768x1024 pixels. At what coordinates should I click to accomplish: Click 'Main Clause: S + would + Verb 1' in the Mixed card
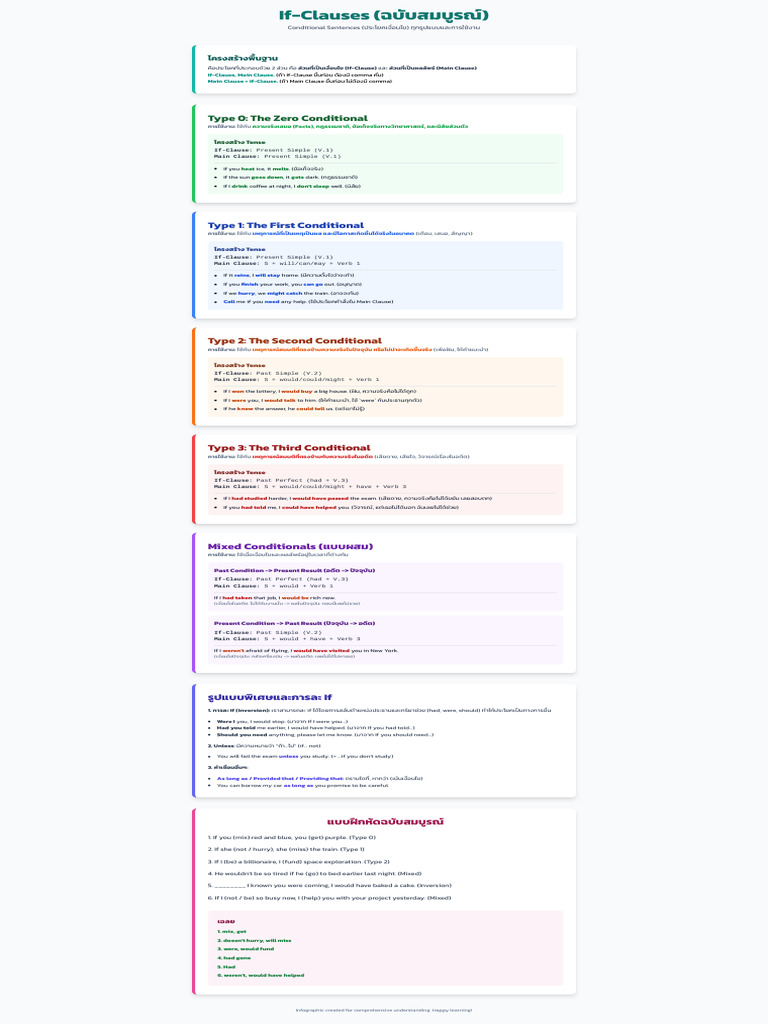[x=274, y=586]
